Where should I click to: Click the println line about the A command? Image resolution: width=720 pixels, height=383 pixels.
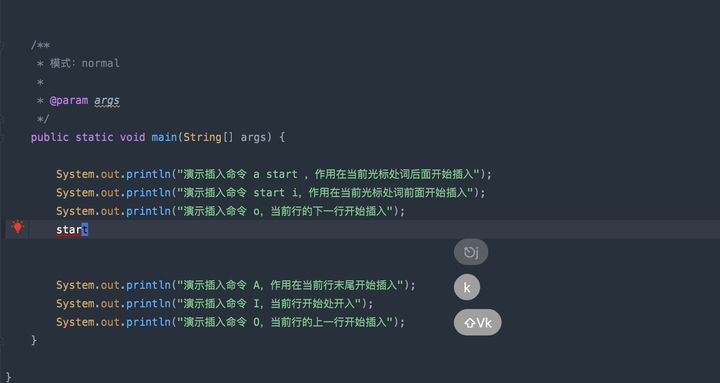(x=236, y=285)
